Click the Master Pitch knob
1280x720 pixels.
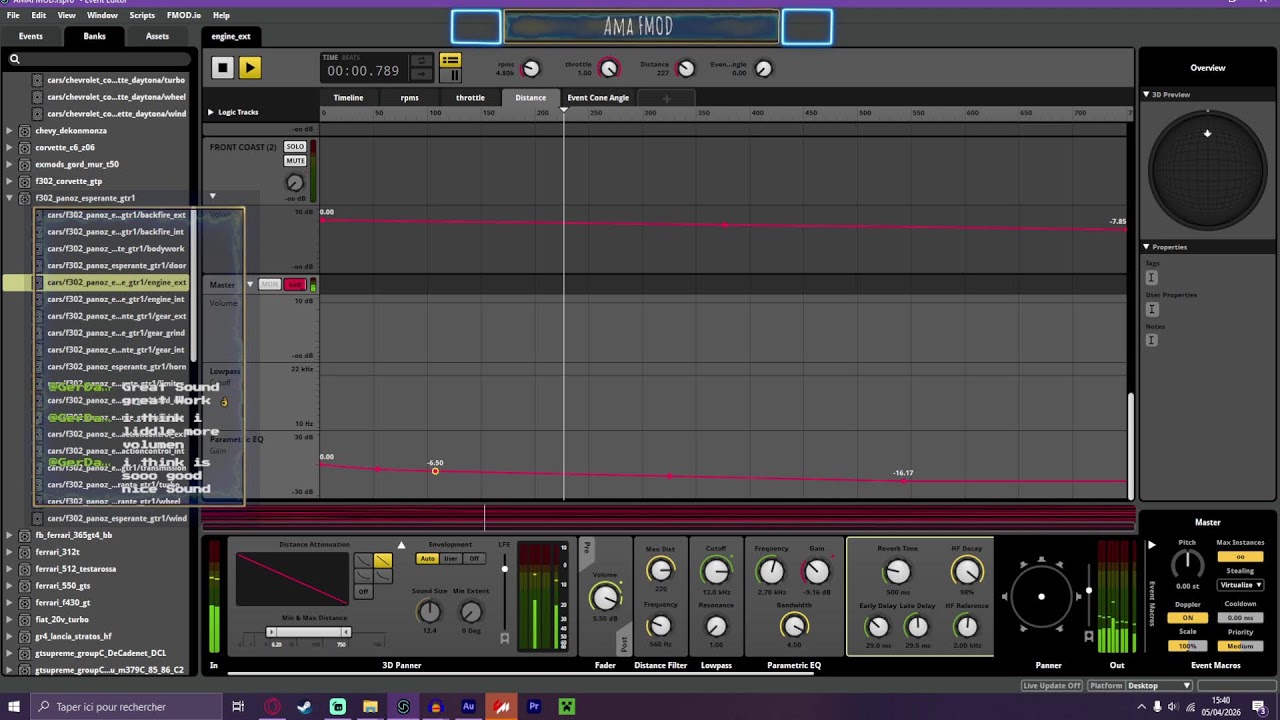[1187, 564]
